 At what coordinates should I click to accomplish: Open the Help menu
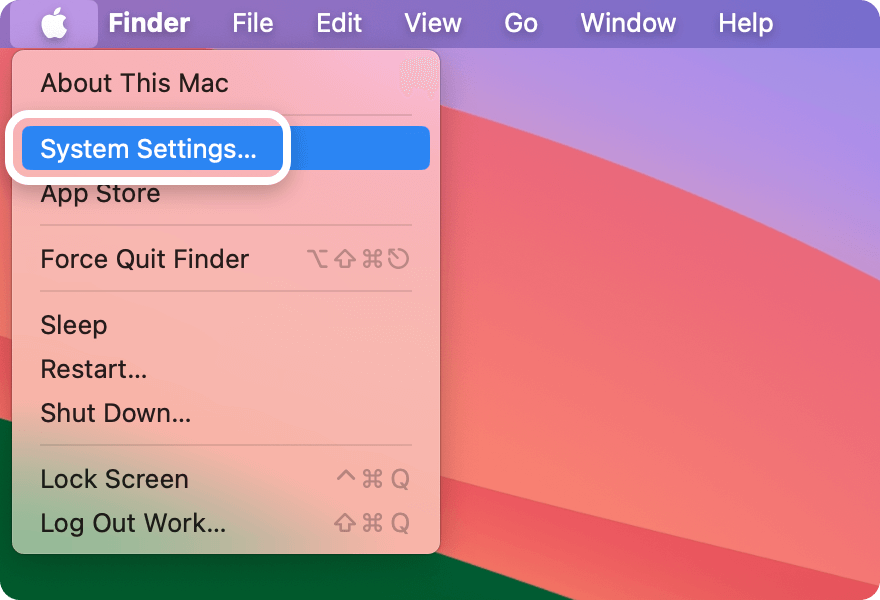pos(745,24)
